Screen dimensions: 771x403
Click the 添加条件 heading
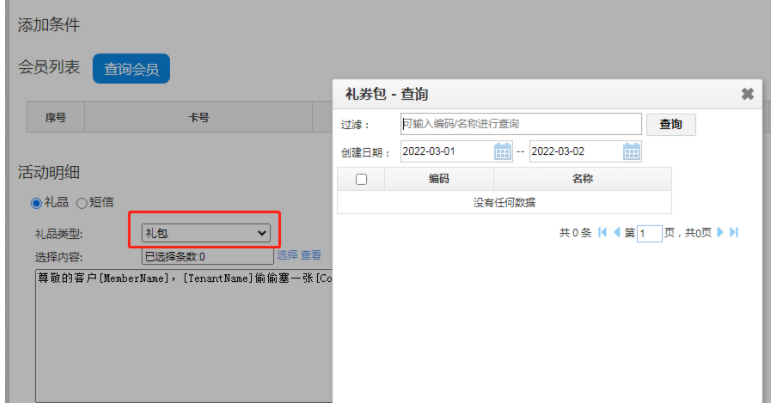pyautogui.click(x=49, y=25)
